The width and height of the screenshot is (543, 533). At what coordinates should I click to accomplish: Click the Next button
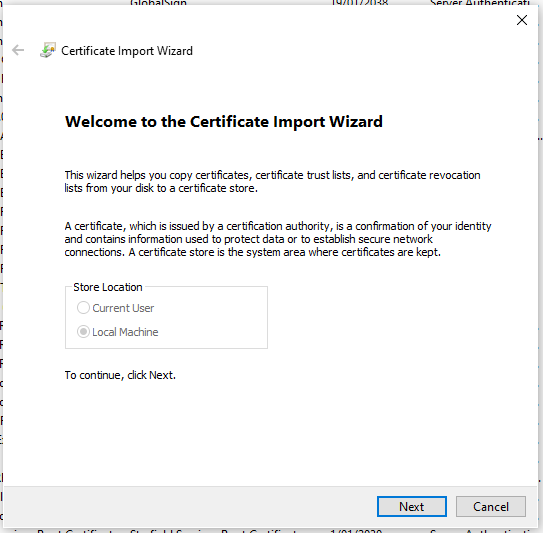click(411, 506)
